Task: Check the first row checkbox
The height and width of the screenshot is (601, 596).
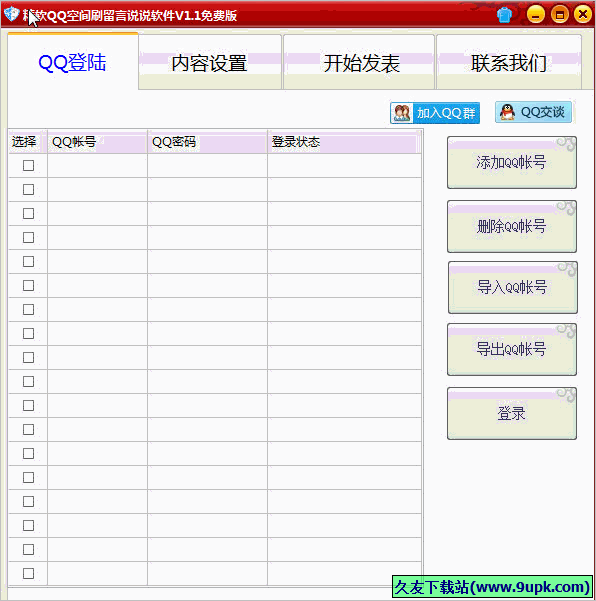Action: (28, 166)
